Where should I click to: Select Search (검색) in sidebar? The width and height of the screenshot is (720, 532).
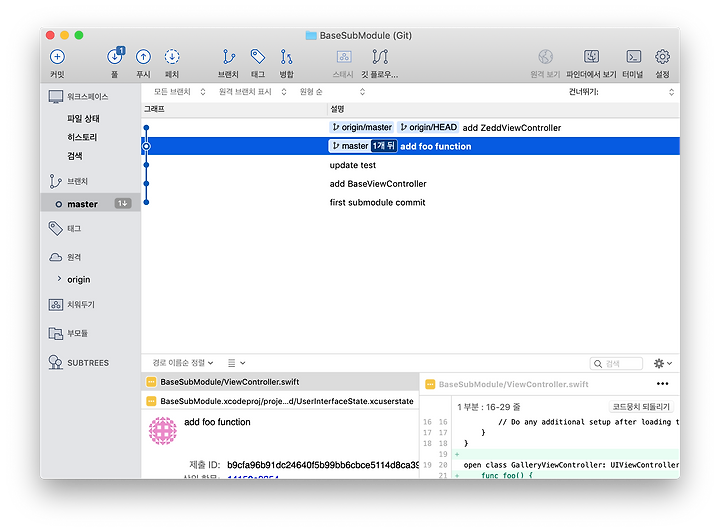click(75, 156)
